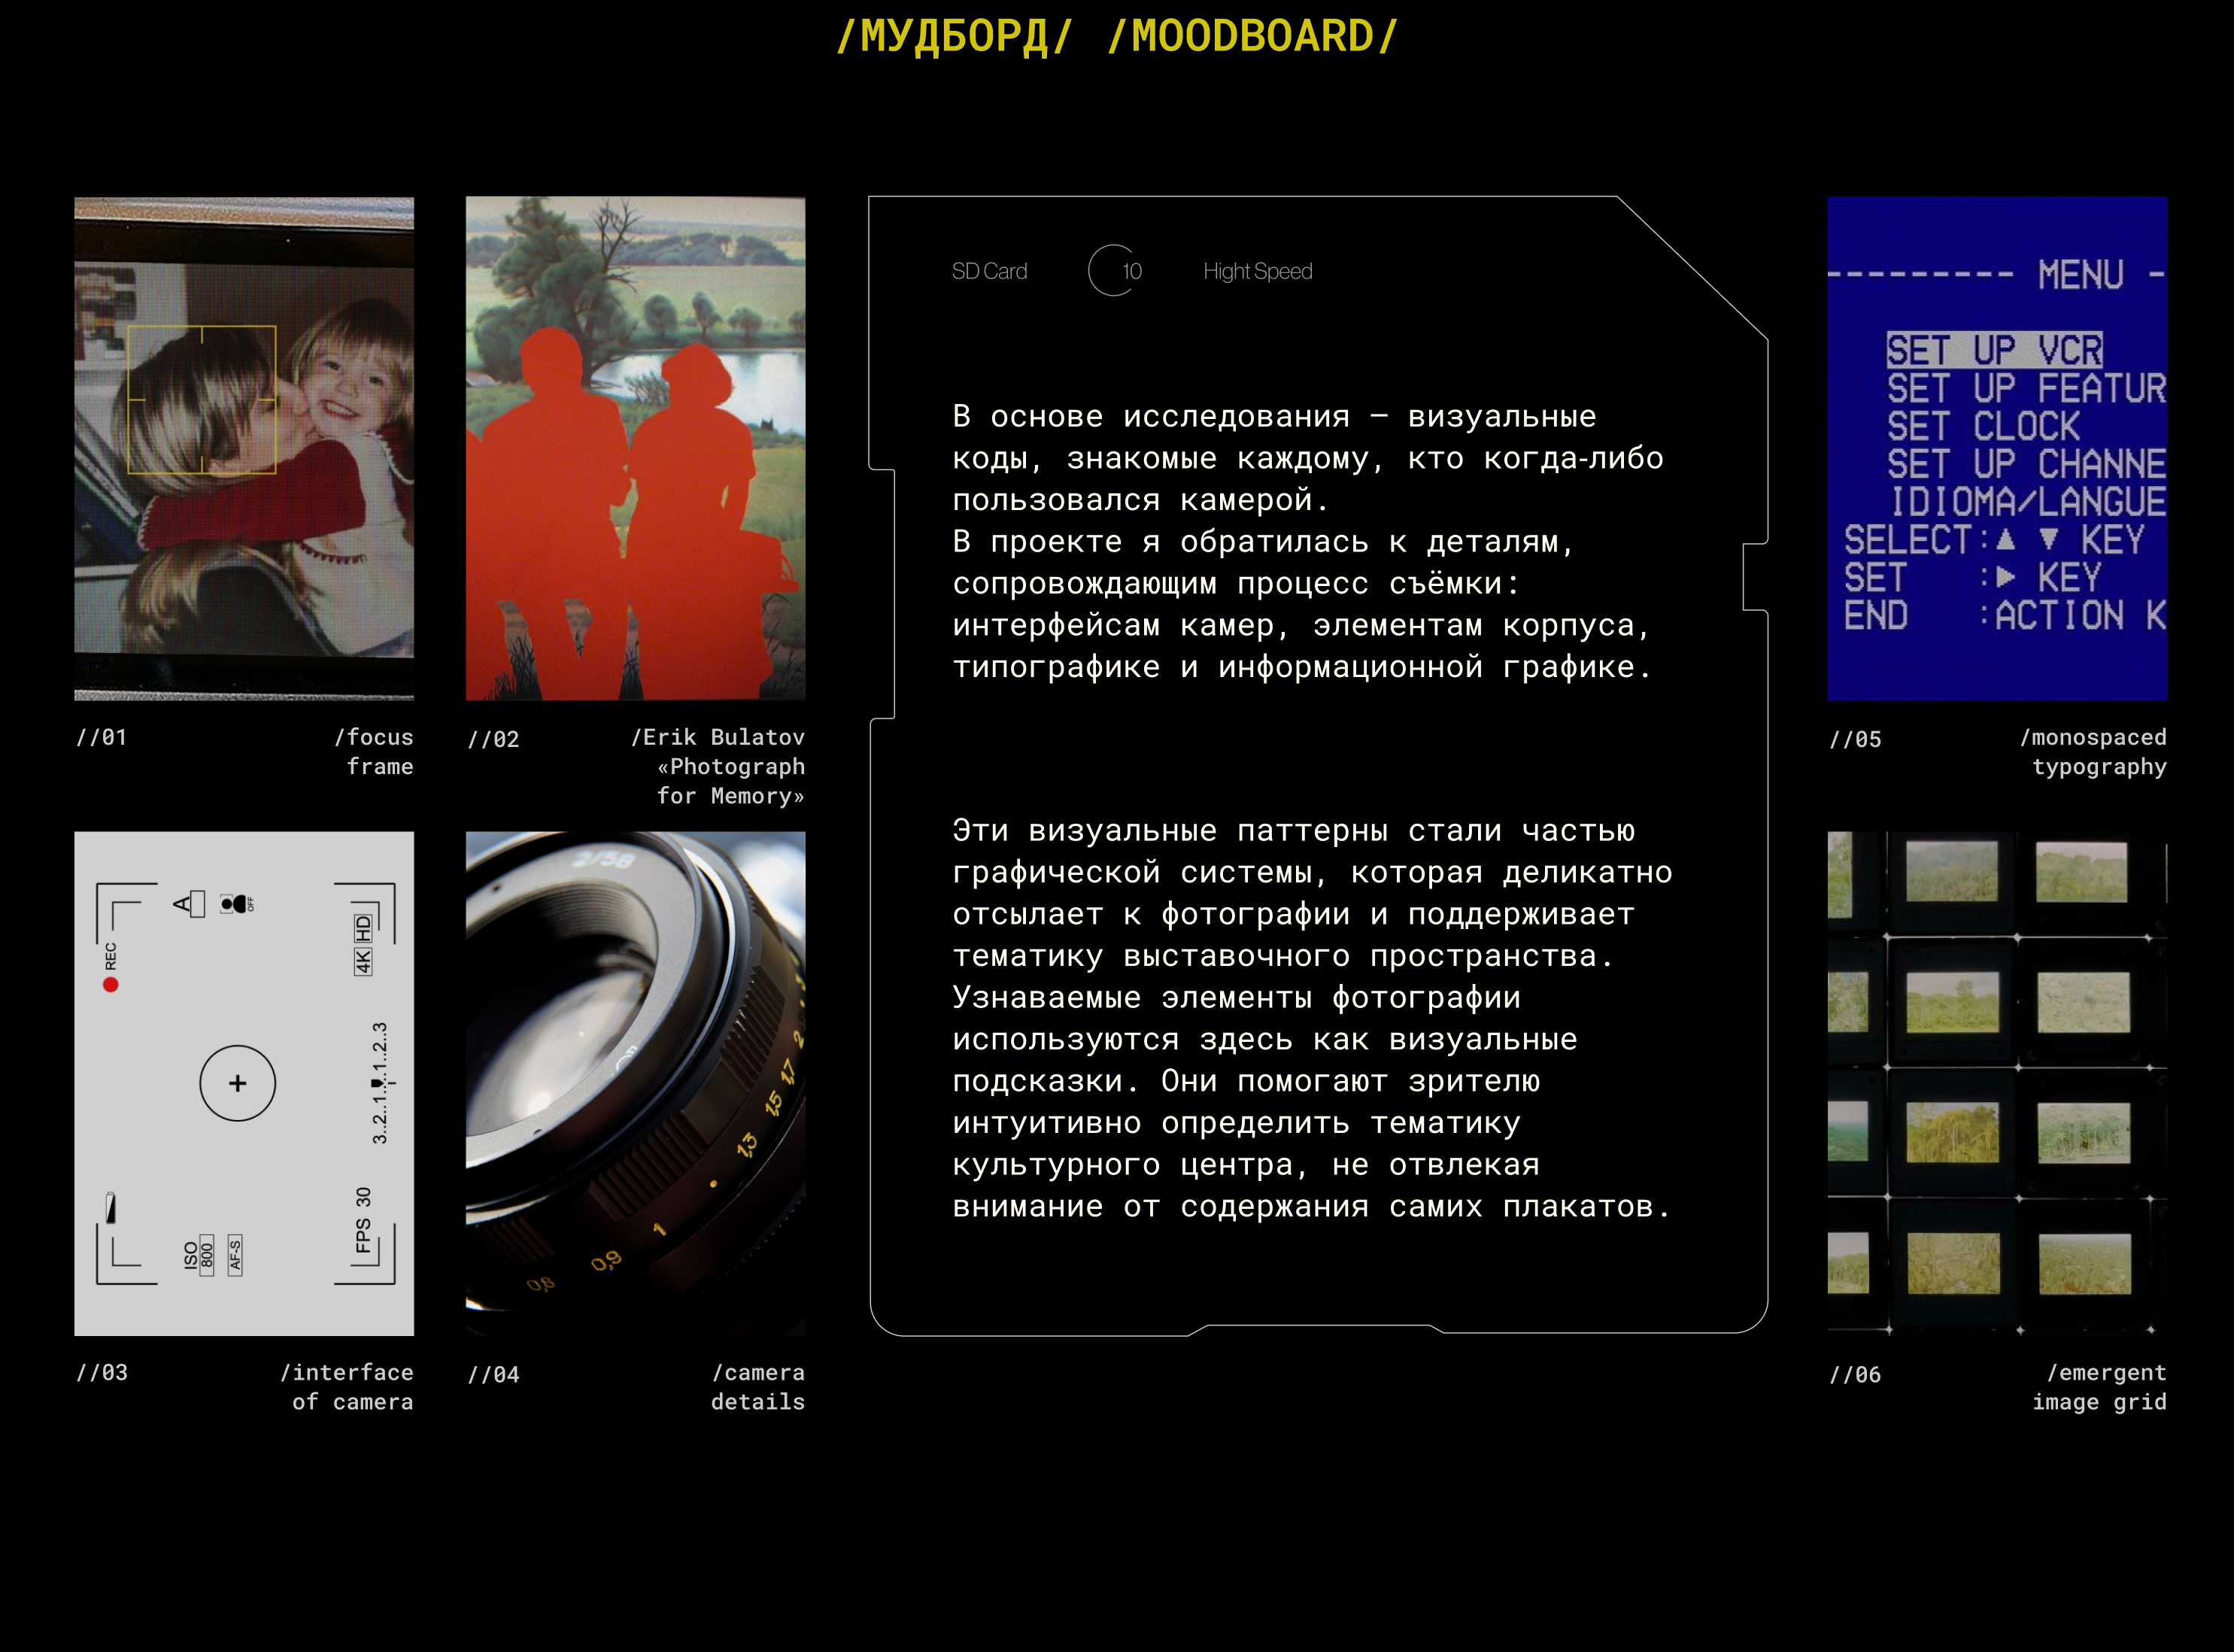Select 'SET UP FEATUR' VCR menu line
This screenshot has width=2234, height=1652.
click(2026, 388)
